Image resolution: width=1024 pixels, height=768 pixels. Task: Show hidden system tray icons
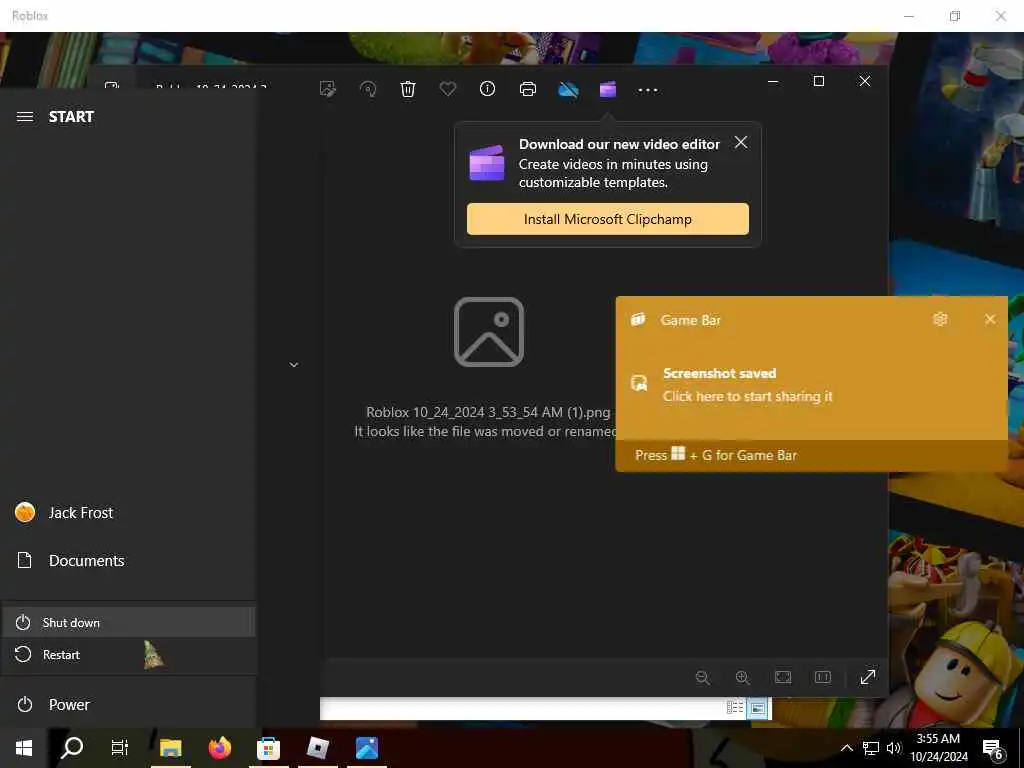click(846, 748)
